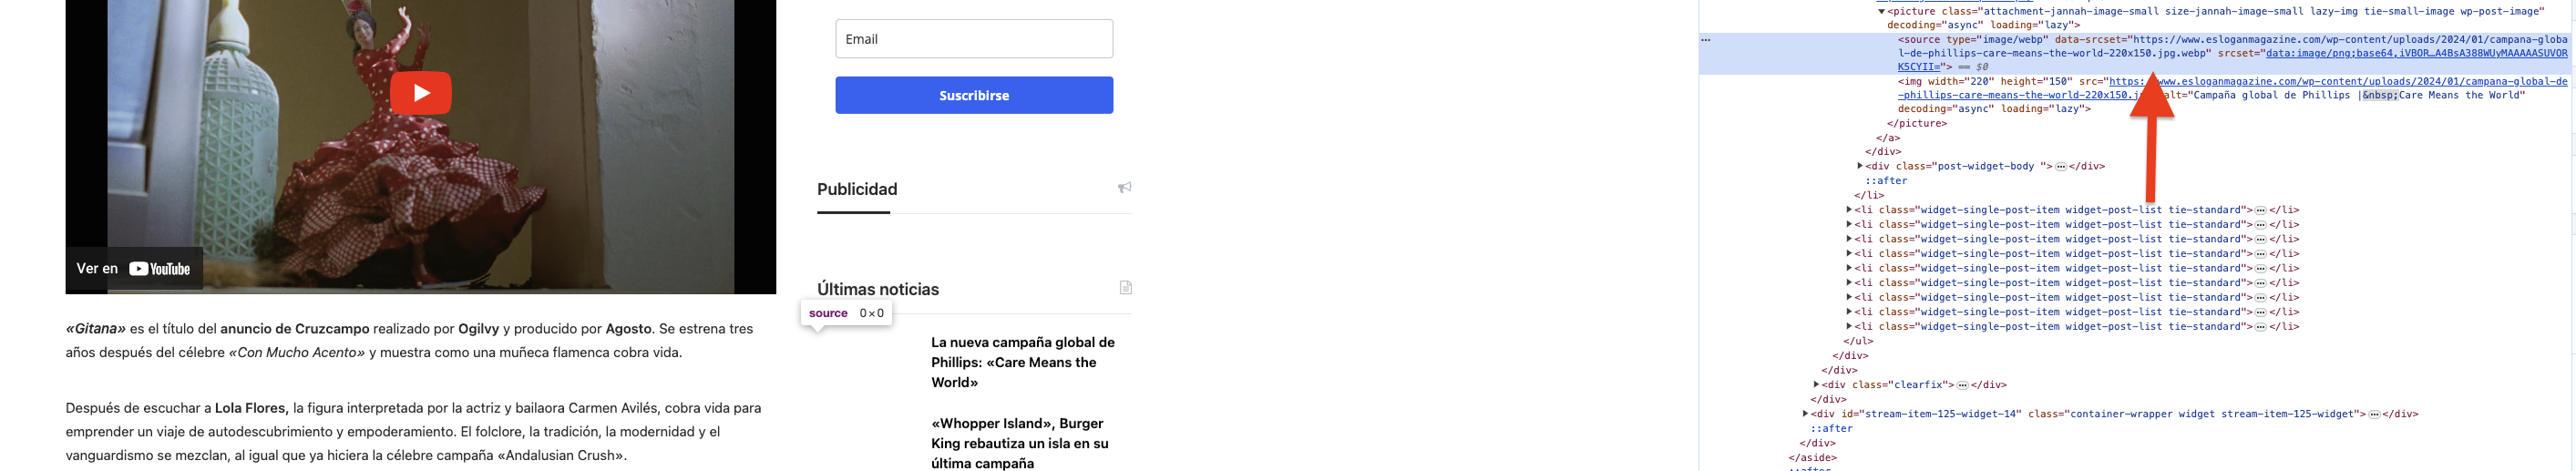The height and width of the screenshot is (471, 2576).
Task: Collapse the picture element in DOM tree
Action: [x=1881, y=11]
